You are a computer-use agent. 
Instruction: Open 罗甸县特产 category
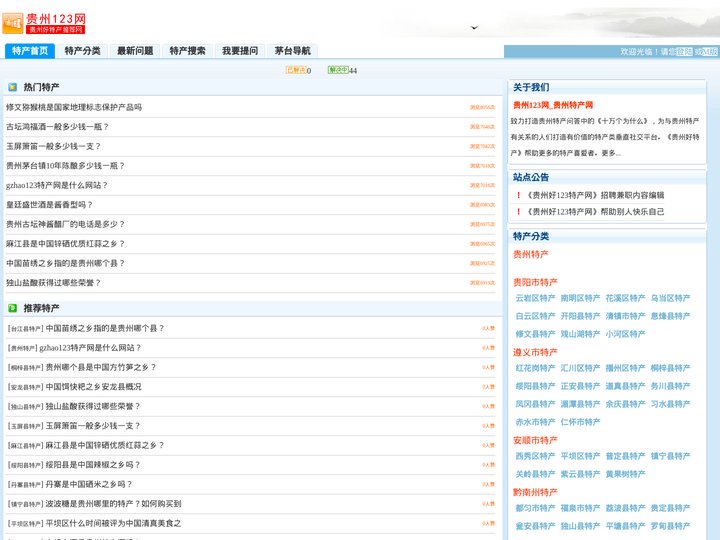click(x=670, y=526)
